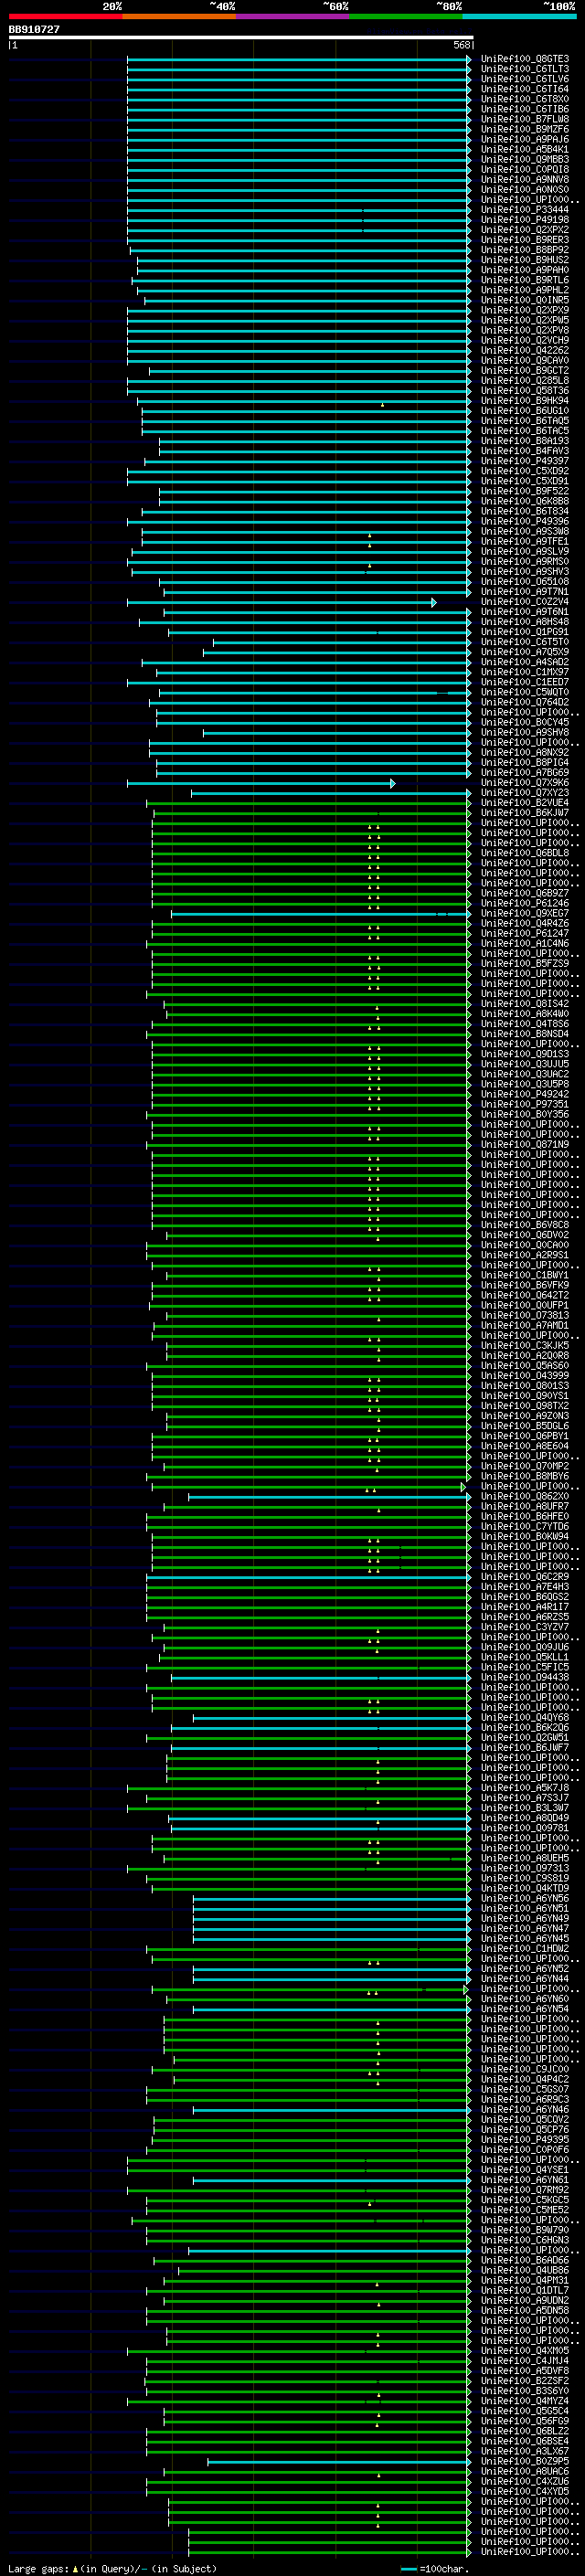The width and height of the screenshot is (585, 2576).
Task: Select the UniRef100_C5WQT0 label
Action: 525,692
